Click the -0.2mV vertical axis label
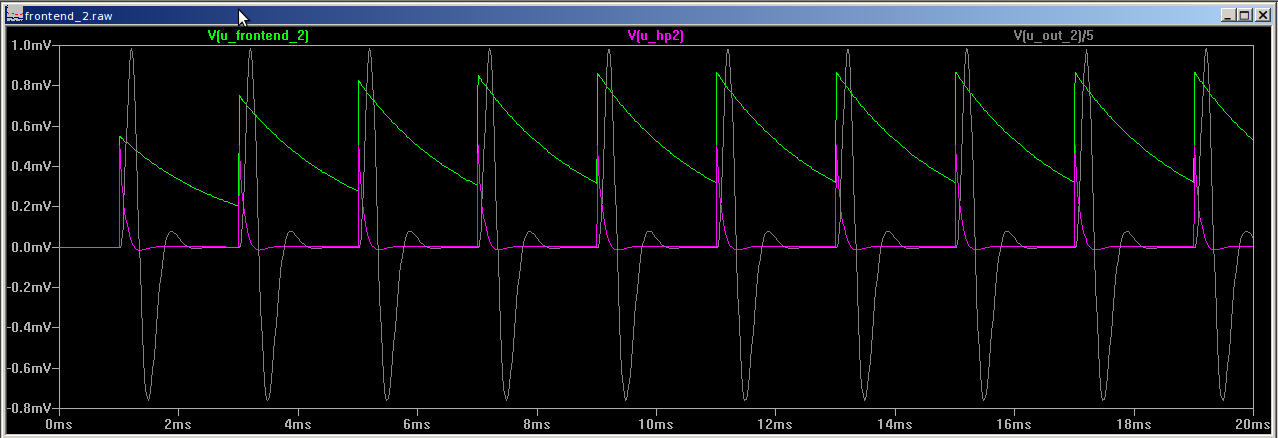Viewport: 1278px width, 438px height. click(28, 287)
